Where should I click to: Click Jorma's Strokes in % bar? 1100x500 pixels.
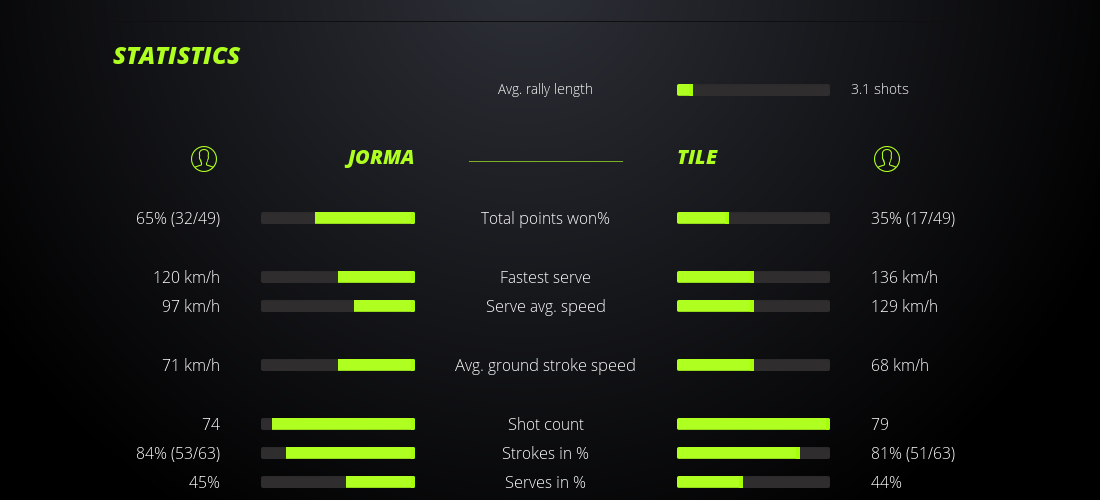pyautogui.click(x=338, y=453)
